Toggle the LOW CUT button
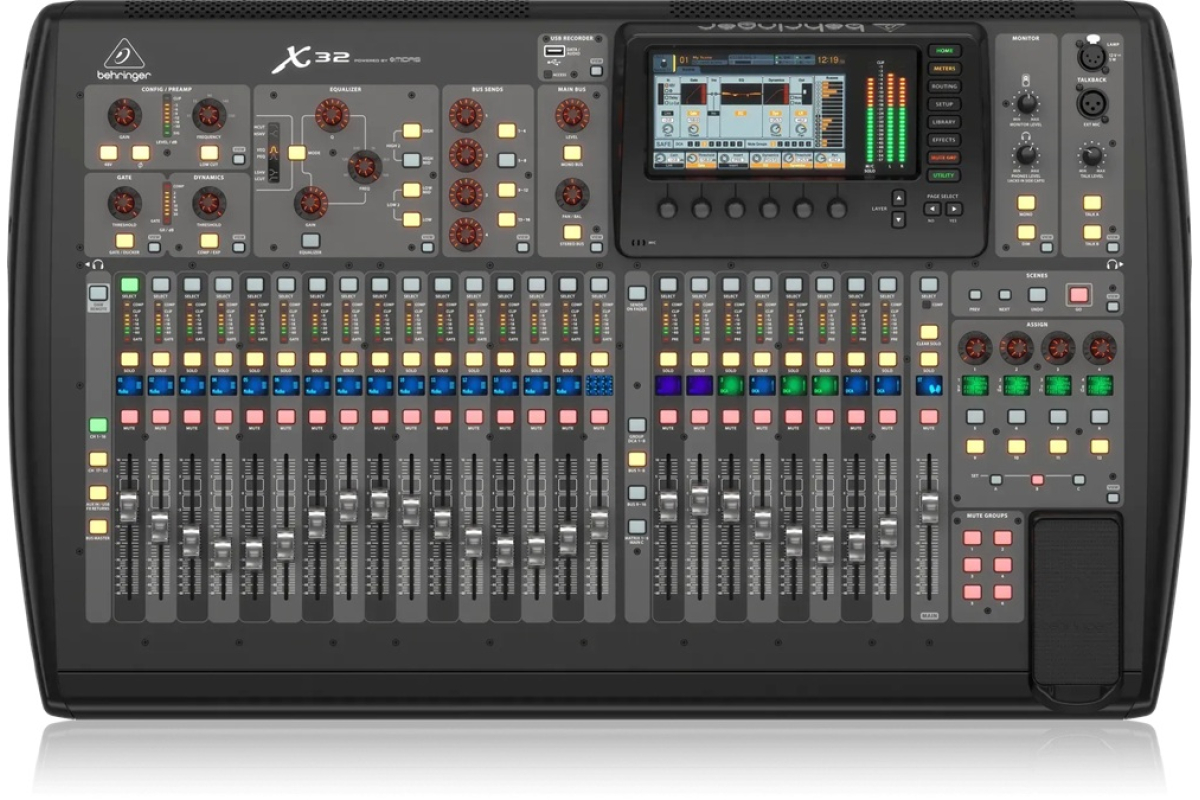 click(x=209, y=153)
